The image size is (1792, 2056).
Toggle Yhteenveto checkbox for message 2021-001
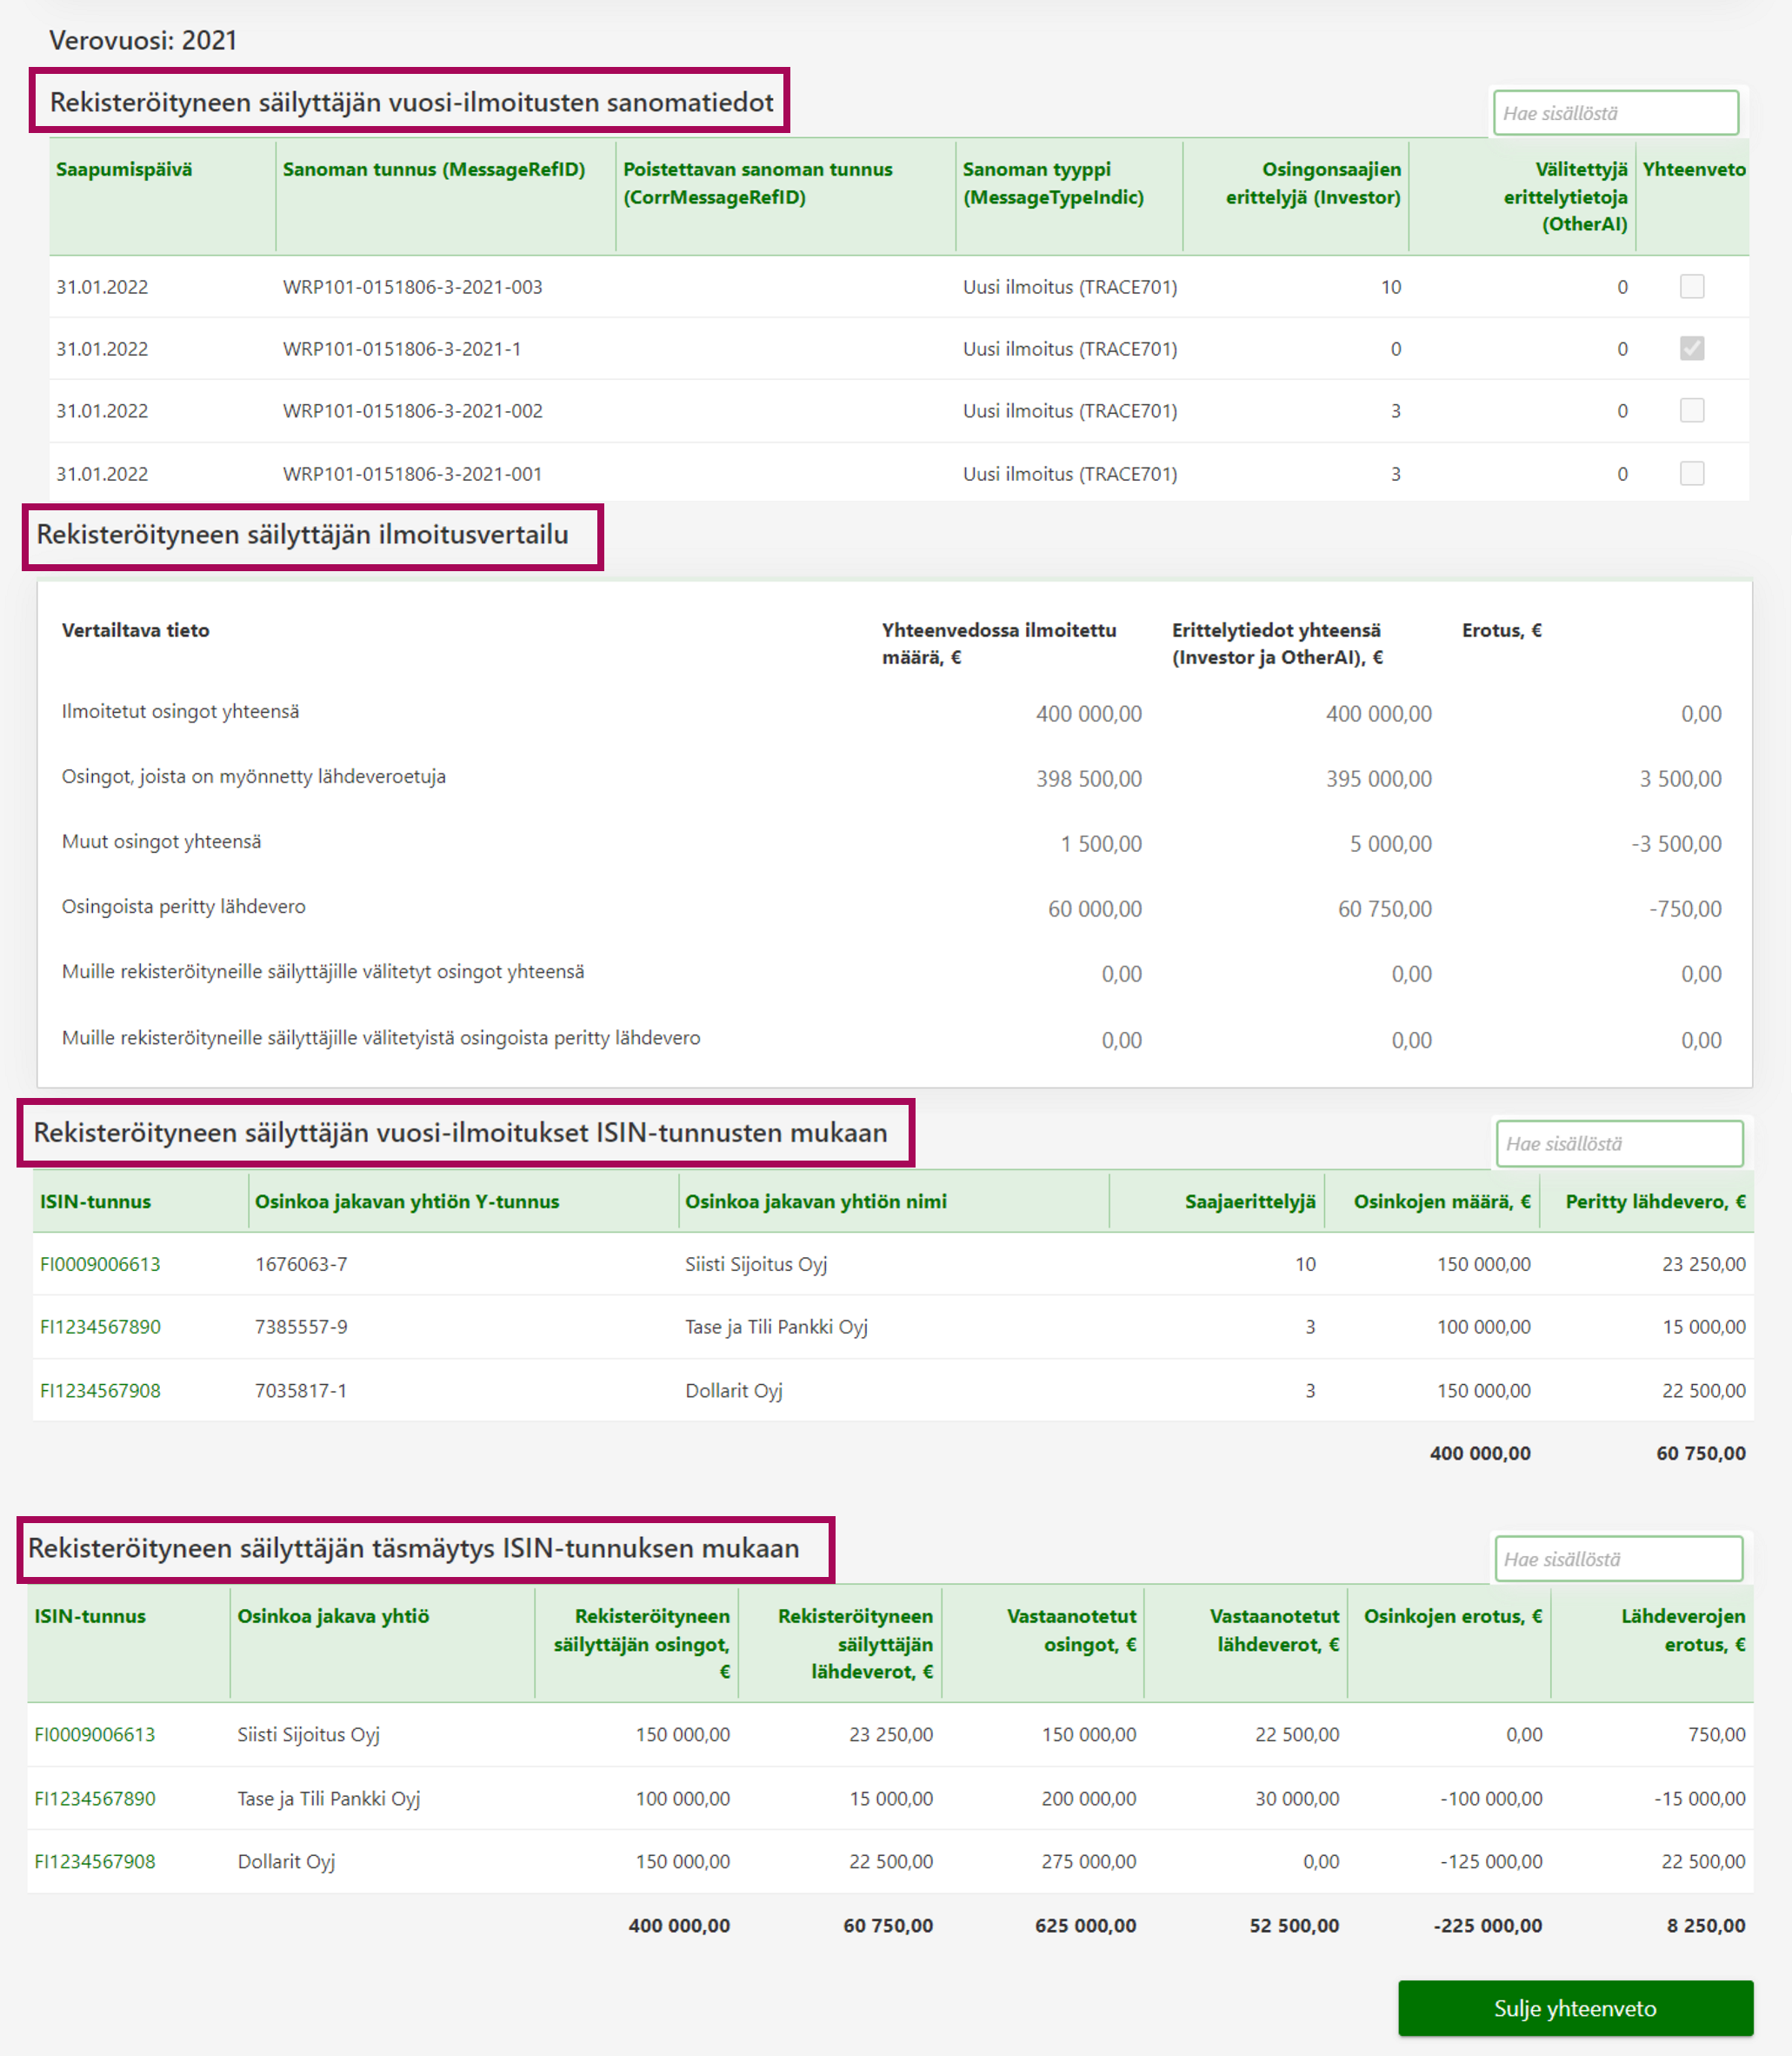(1691, 473)
